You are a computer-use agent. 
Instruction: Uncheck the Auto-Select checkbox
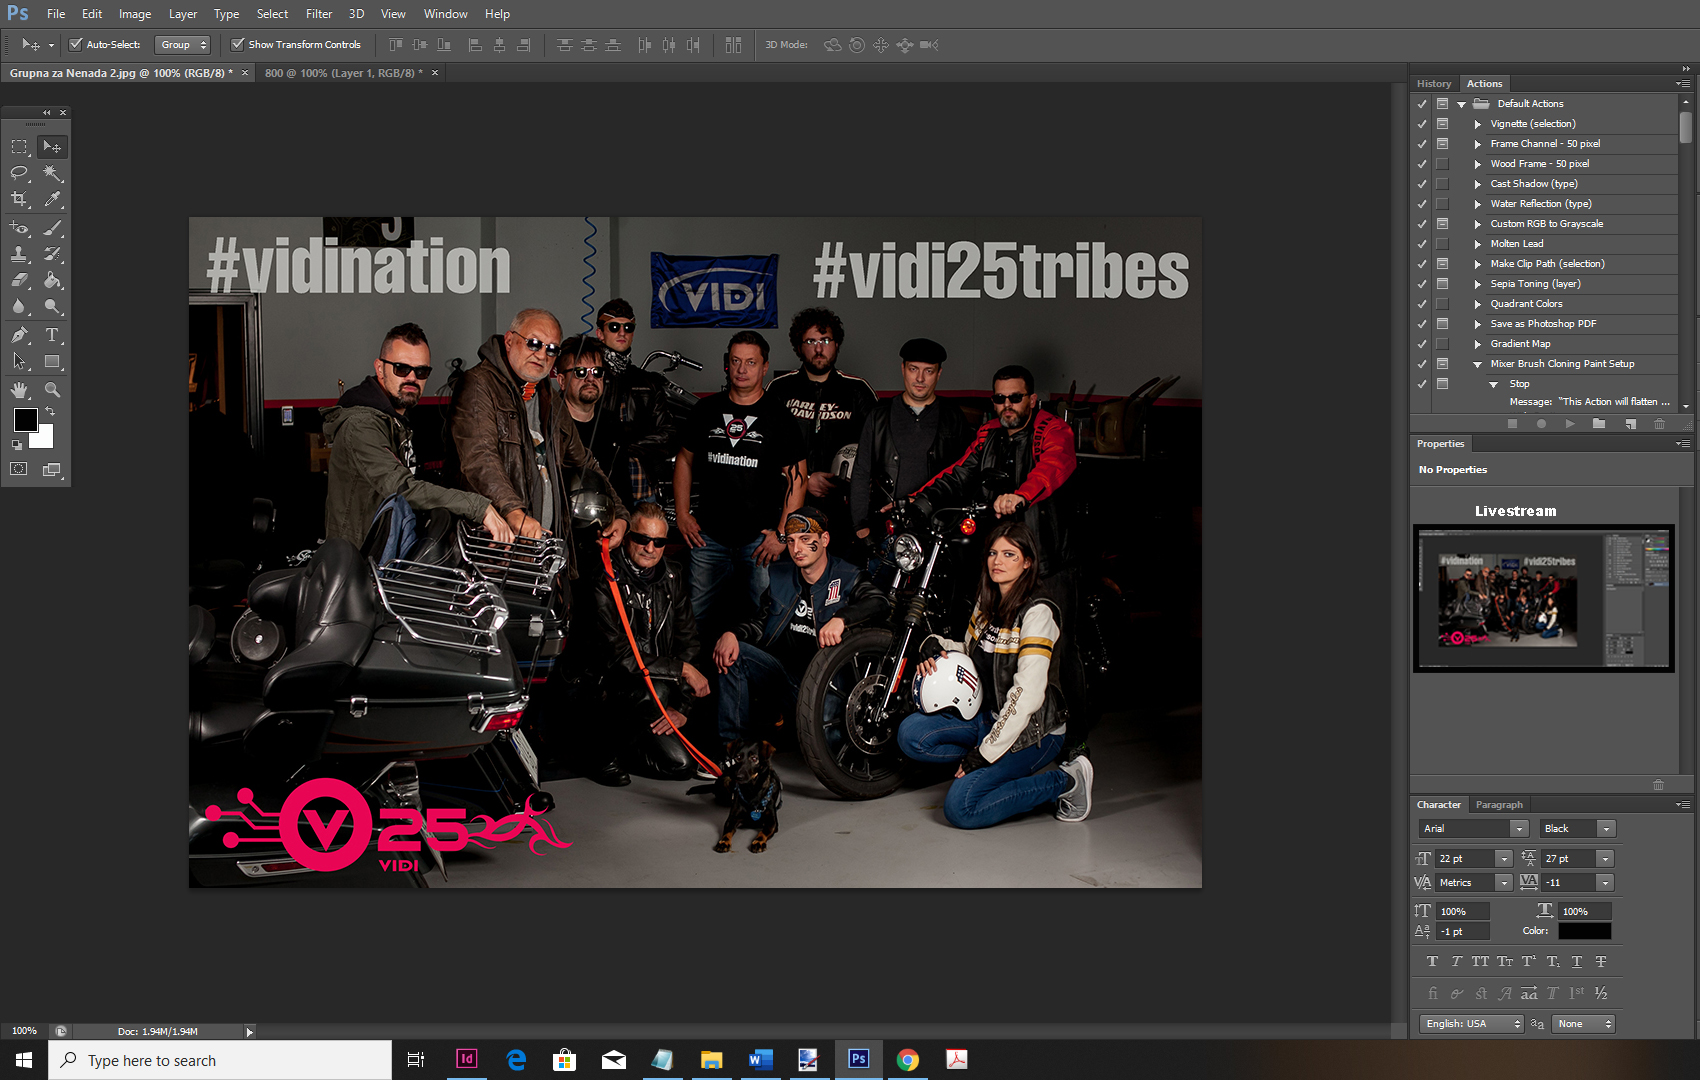click(x=75, y=44)
